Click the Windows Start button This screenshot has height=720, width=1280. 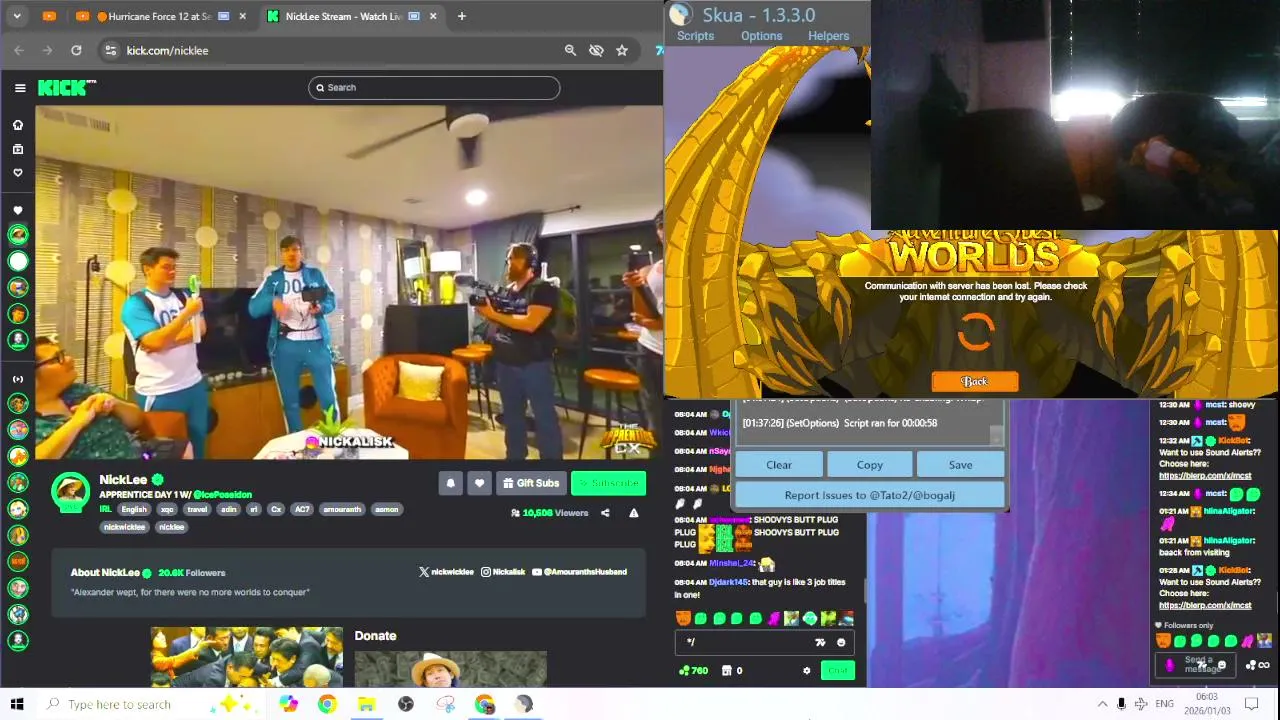click(17, 704)
